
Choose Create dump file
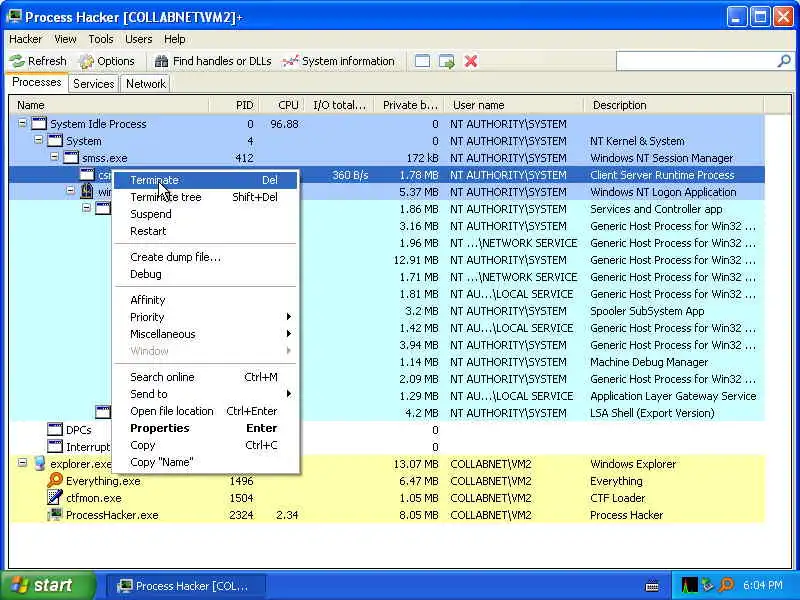click(x=205, y=257)
